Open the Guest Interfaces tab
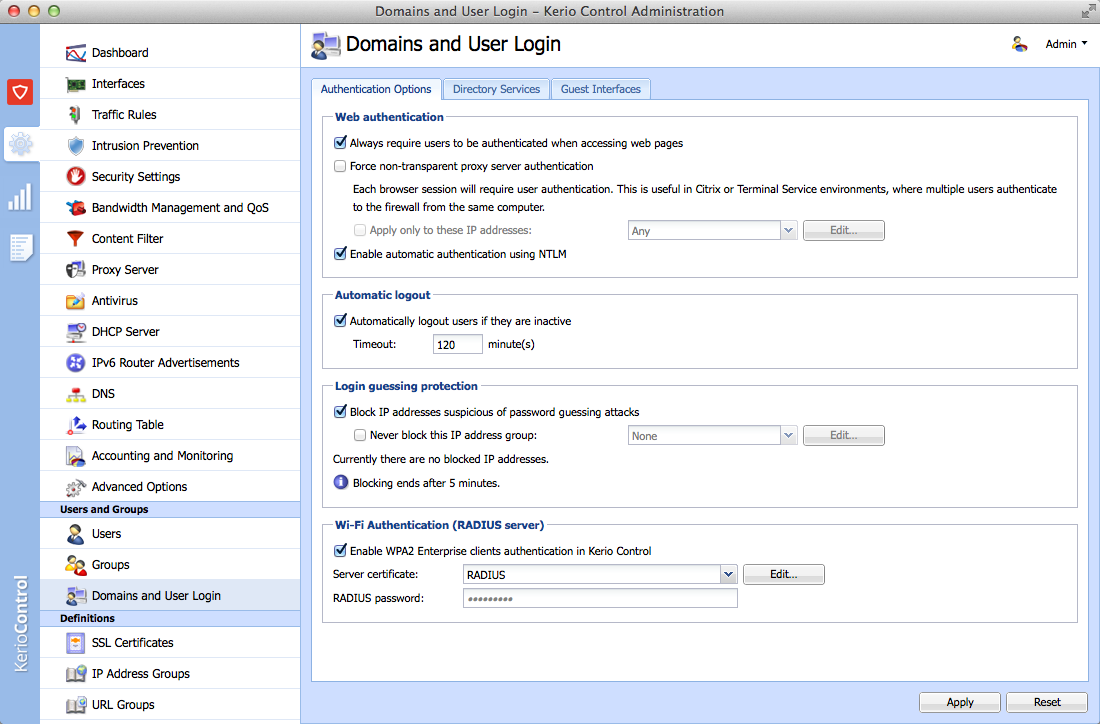 tap(601, 89)
